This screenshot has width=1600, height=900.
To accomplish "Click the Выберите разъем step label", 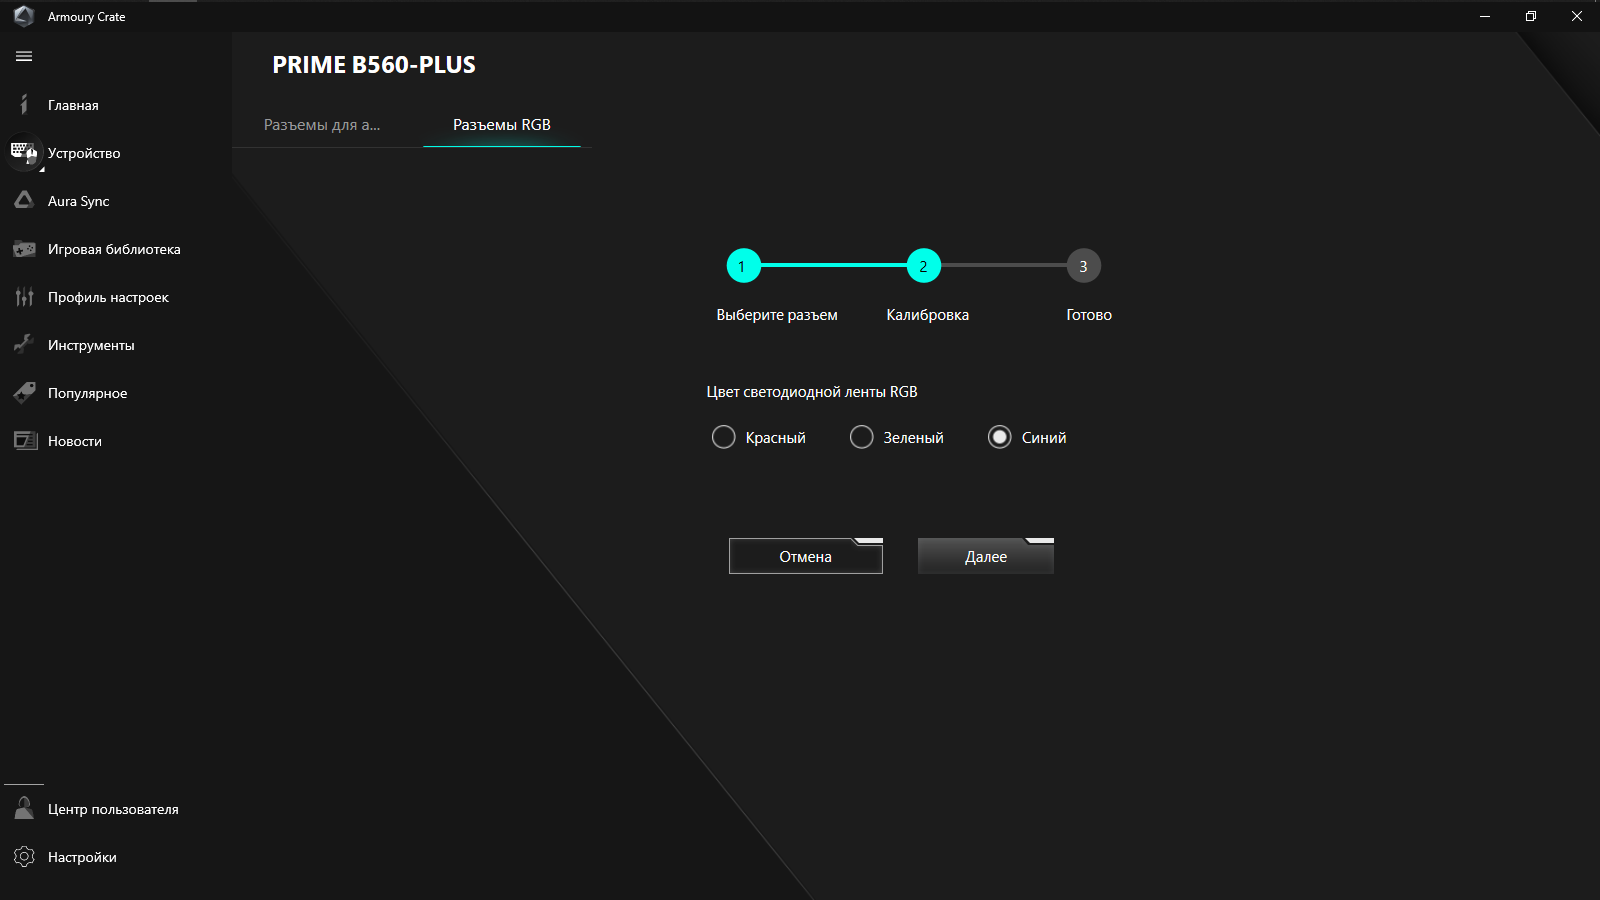I will pyautogui.click(x=777, y=315).
